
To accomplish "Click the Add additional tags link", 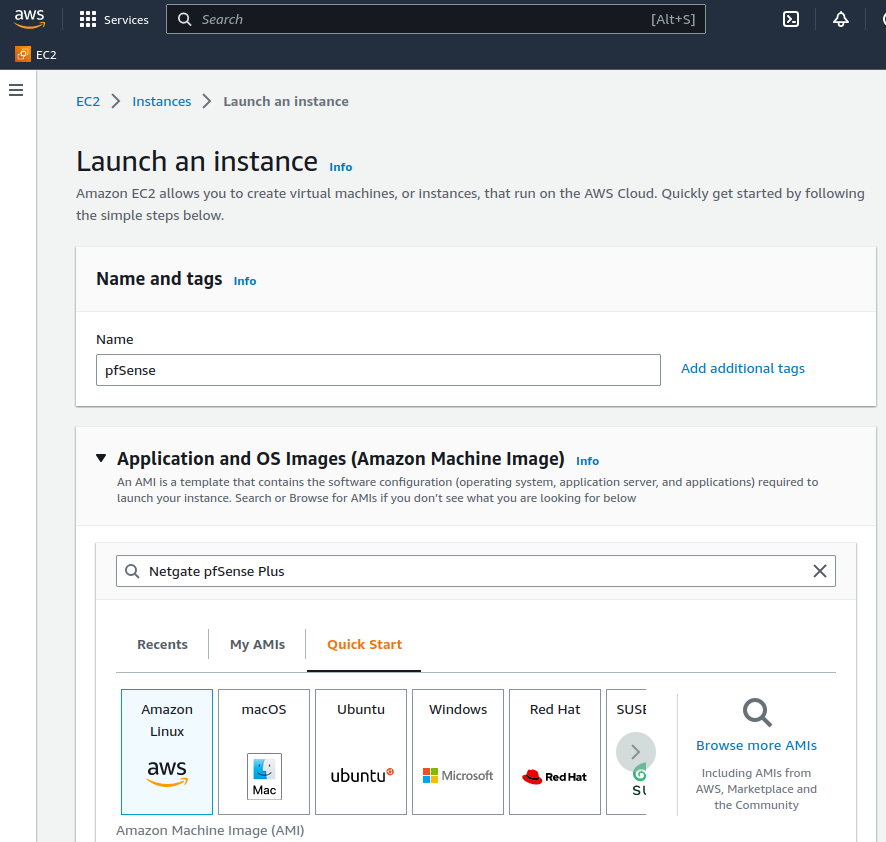I will (x=742, y=368).
